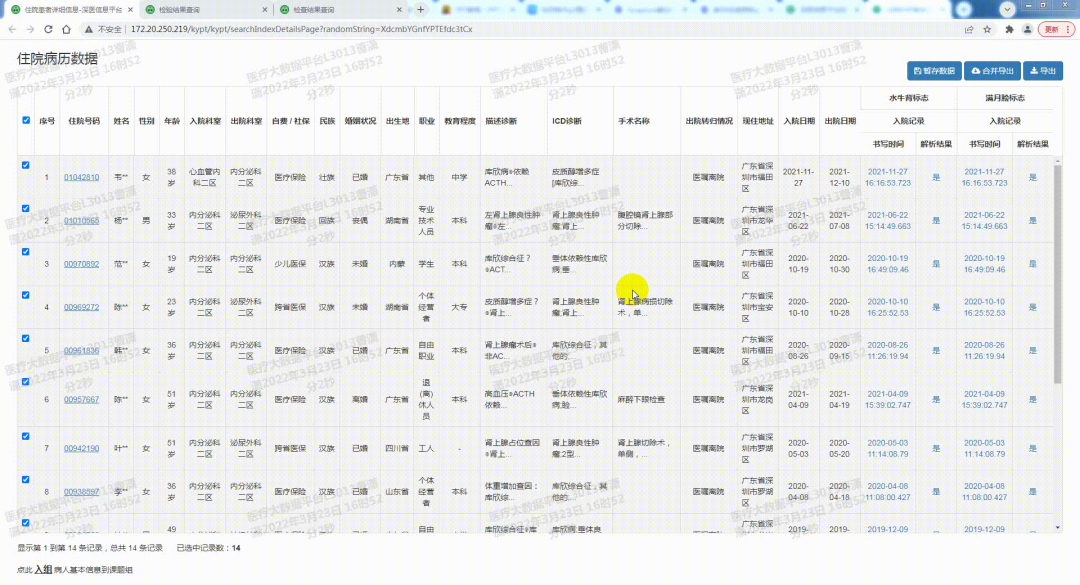Open inpatient record 00970892

(x=81, y=264)
